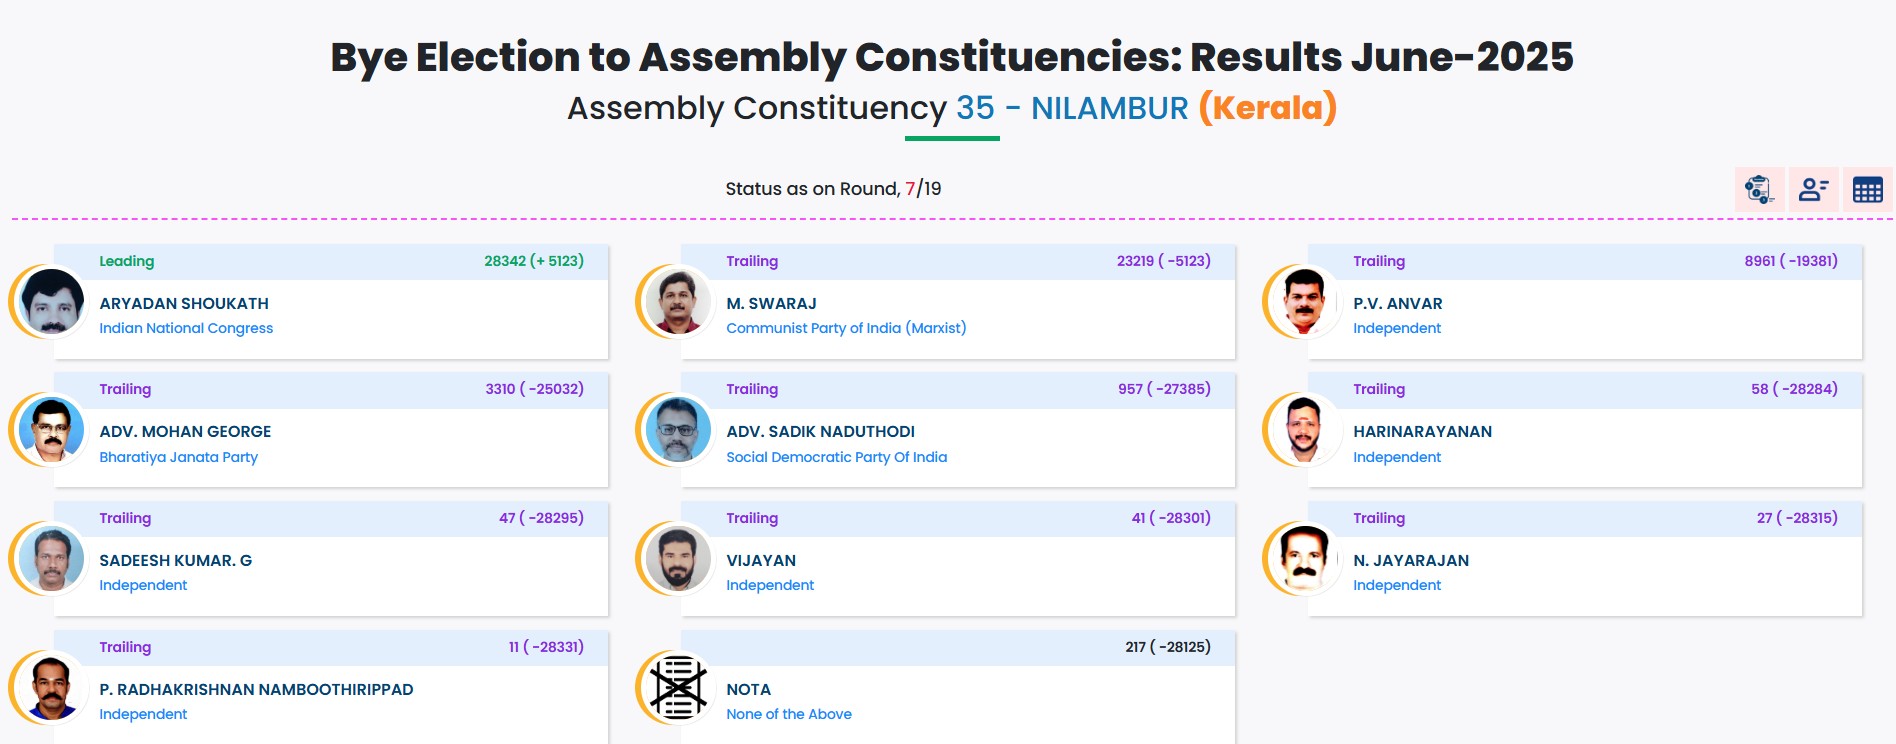Click the NOTA crossed-ballot icon

click(x=678, y=688)
